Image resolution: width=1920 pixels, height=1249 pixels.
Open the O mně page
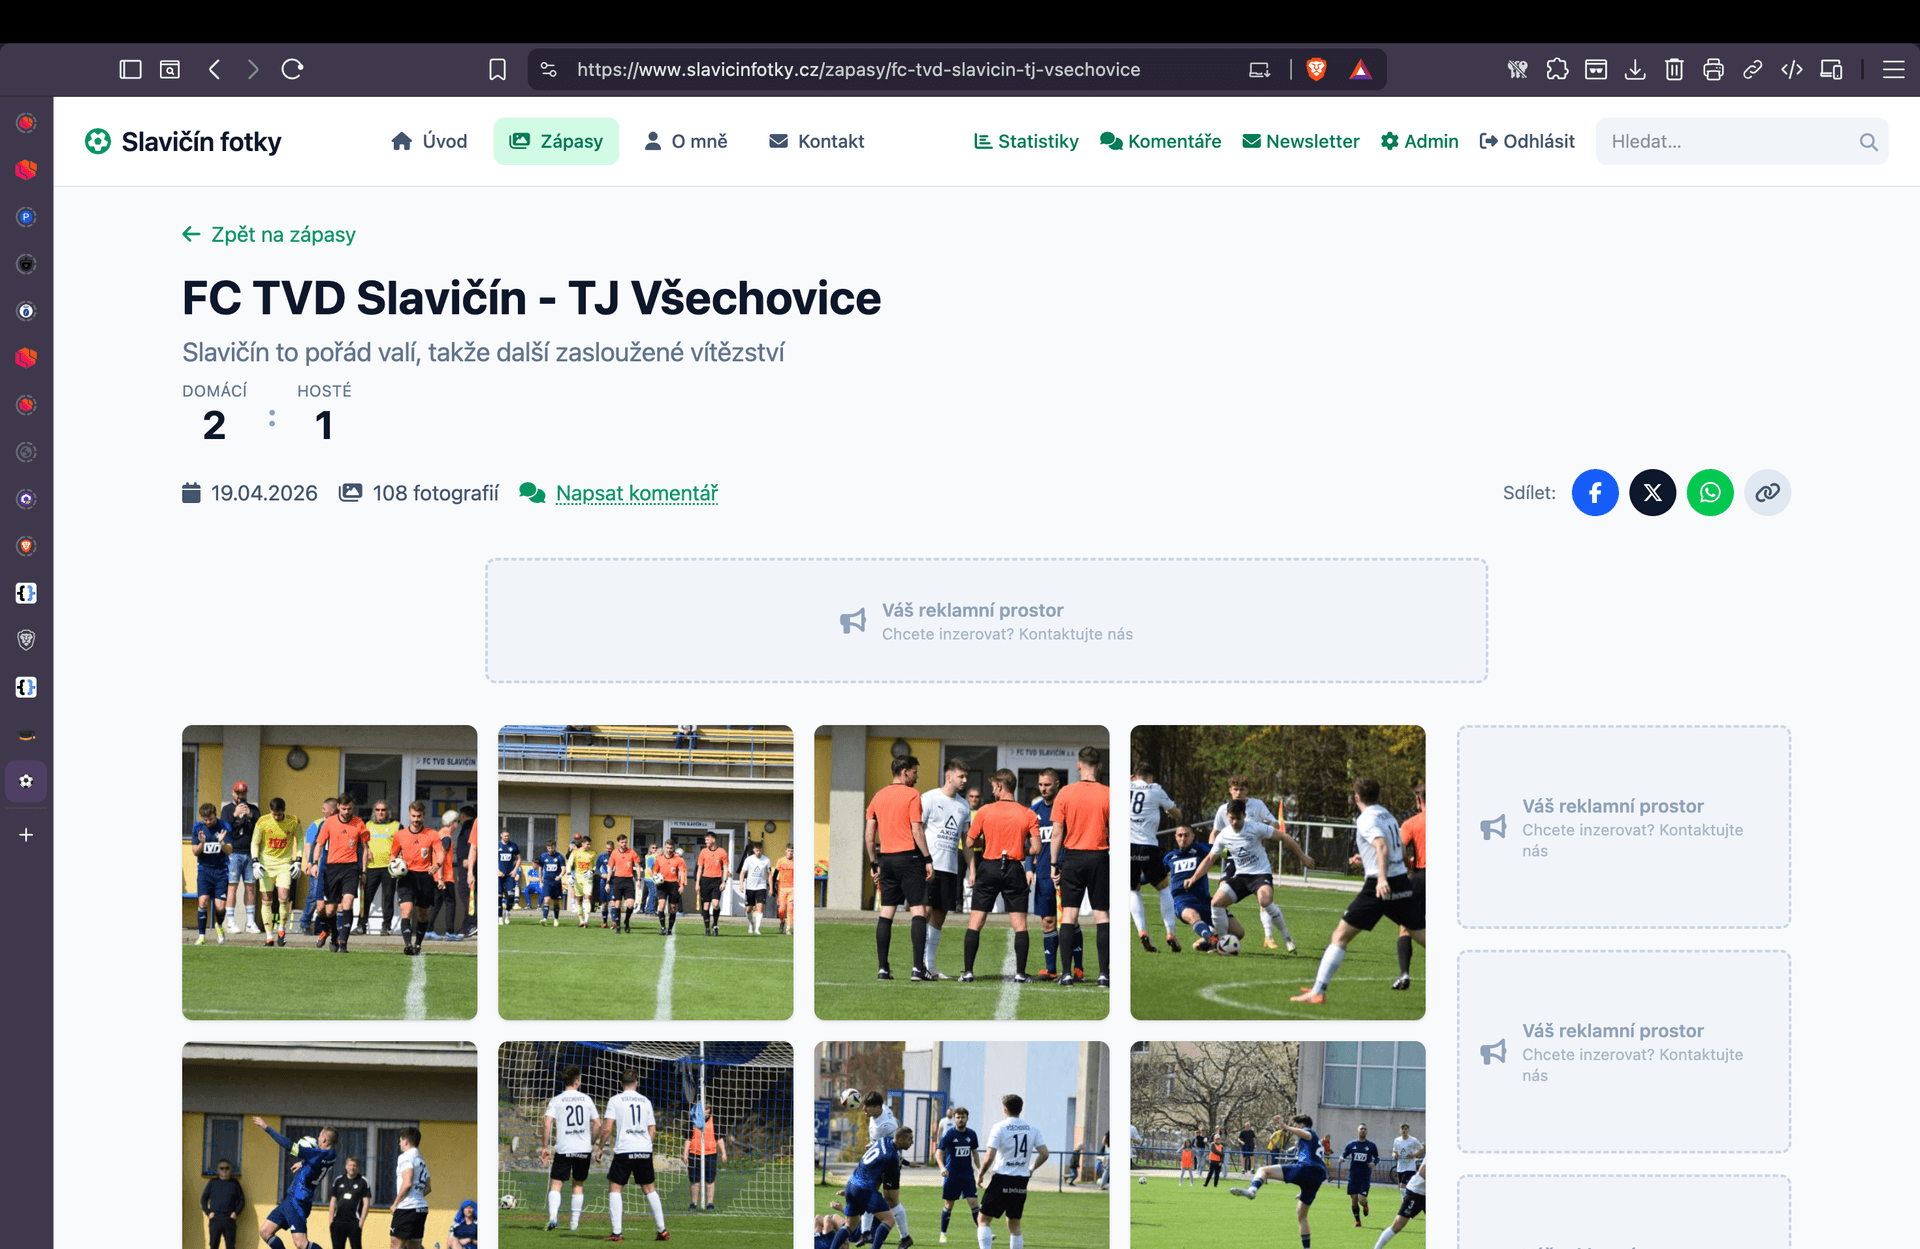coord(686,141)
